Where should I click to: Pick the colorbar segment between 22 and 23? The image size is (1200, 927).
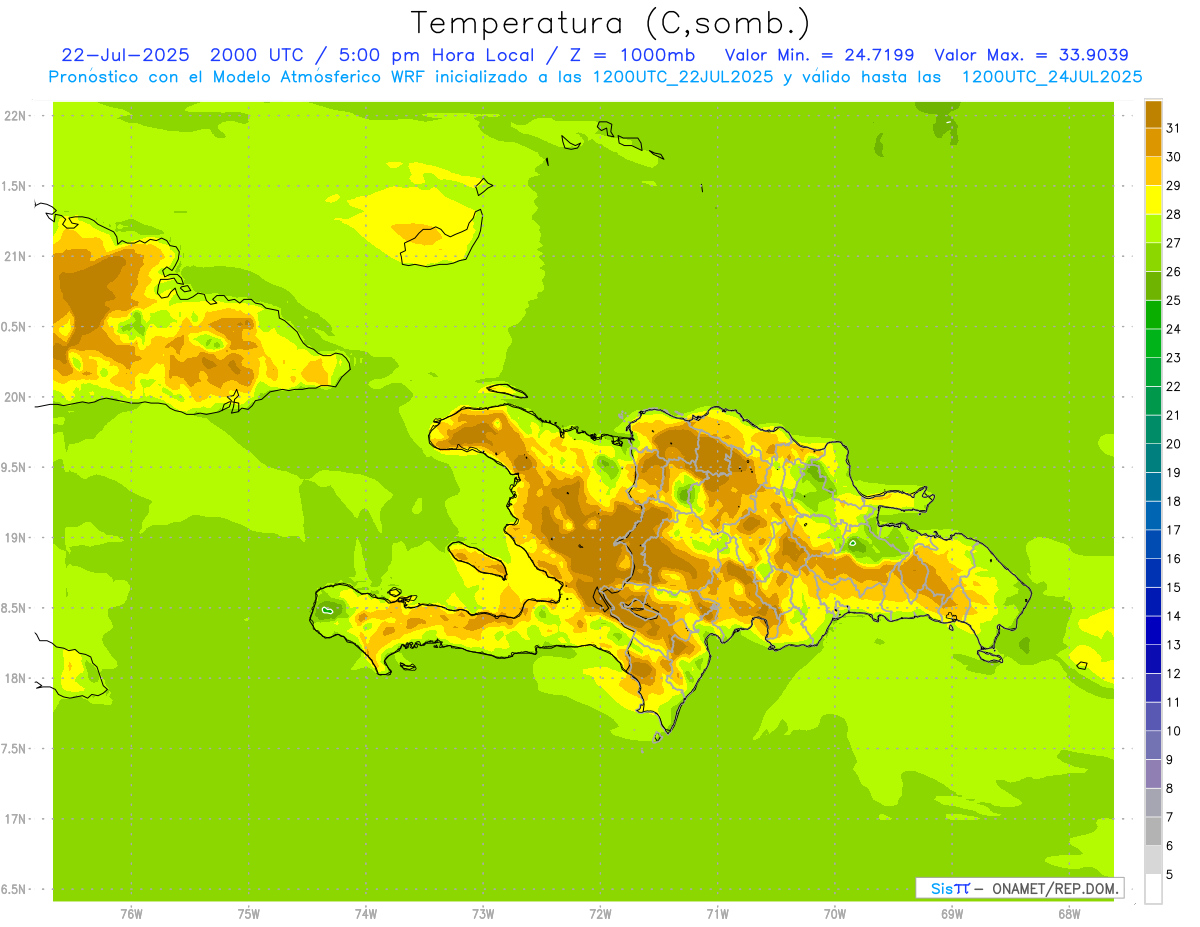[1153, 372]
